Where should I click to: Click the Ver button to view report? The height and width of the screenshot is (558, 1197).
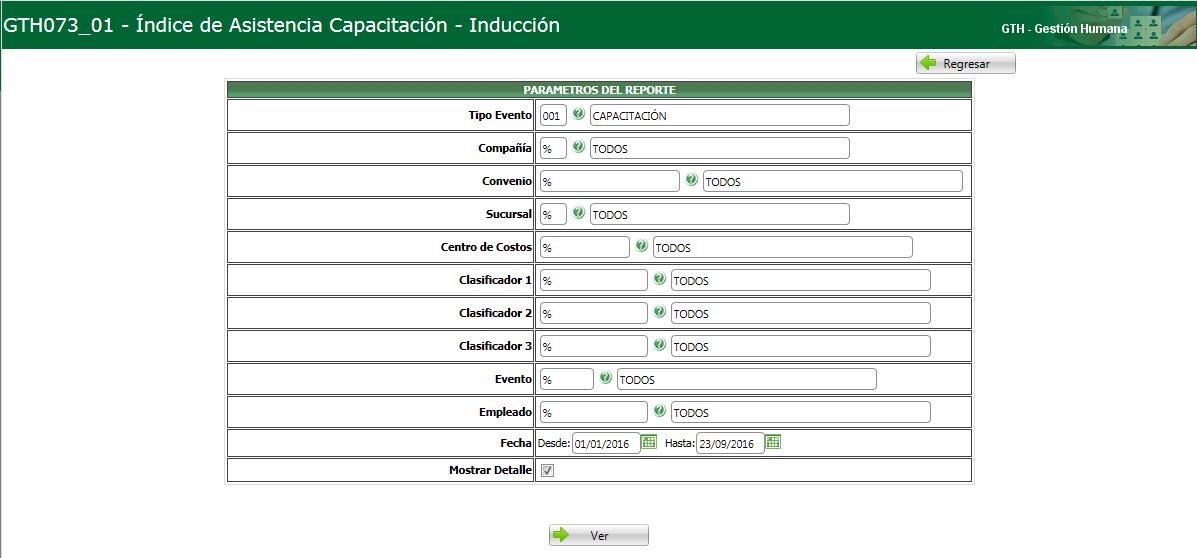(x=598, y=535)
